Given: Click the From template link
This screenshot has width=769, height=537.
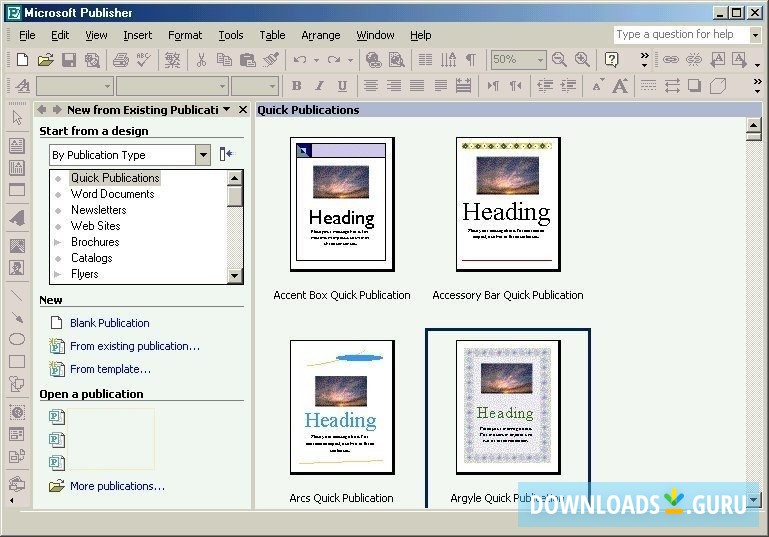Looking at the screenshot, I should coord(110,369).
